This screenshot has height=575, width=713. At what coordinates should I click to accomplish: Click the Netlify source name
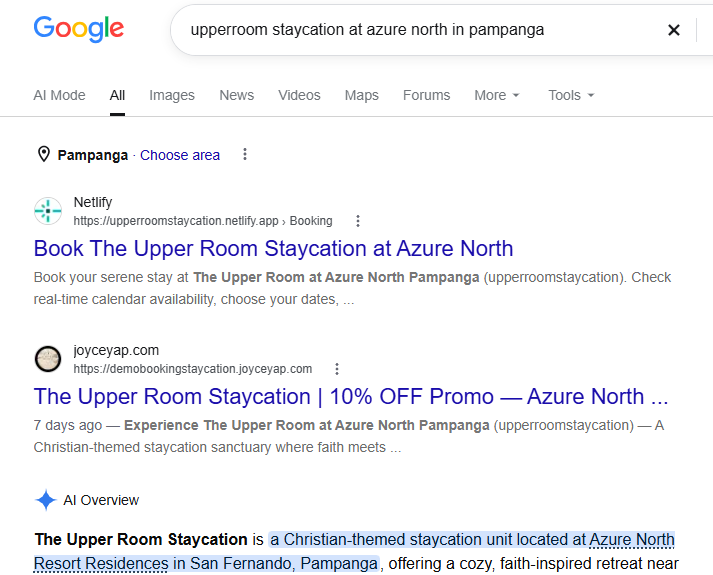pos(93,202)
